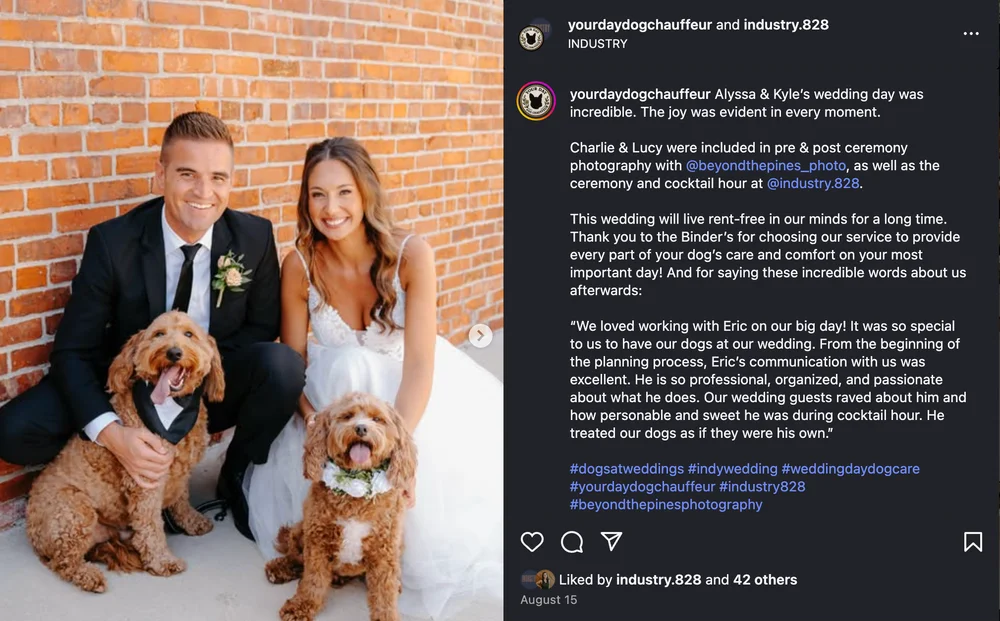Image resolution: width=1000 pixels, height=621 pixels.
Task: Click the #beyondthepinesphotography hashtag
Action: [x=665, y=504]
